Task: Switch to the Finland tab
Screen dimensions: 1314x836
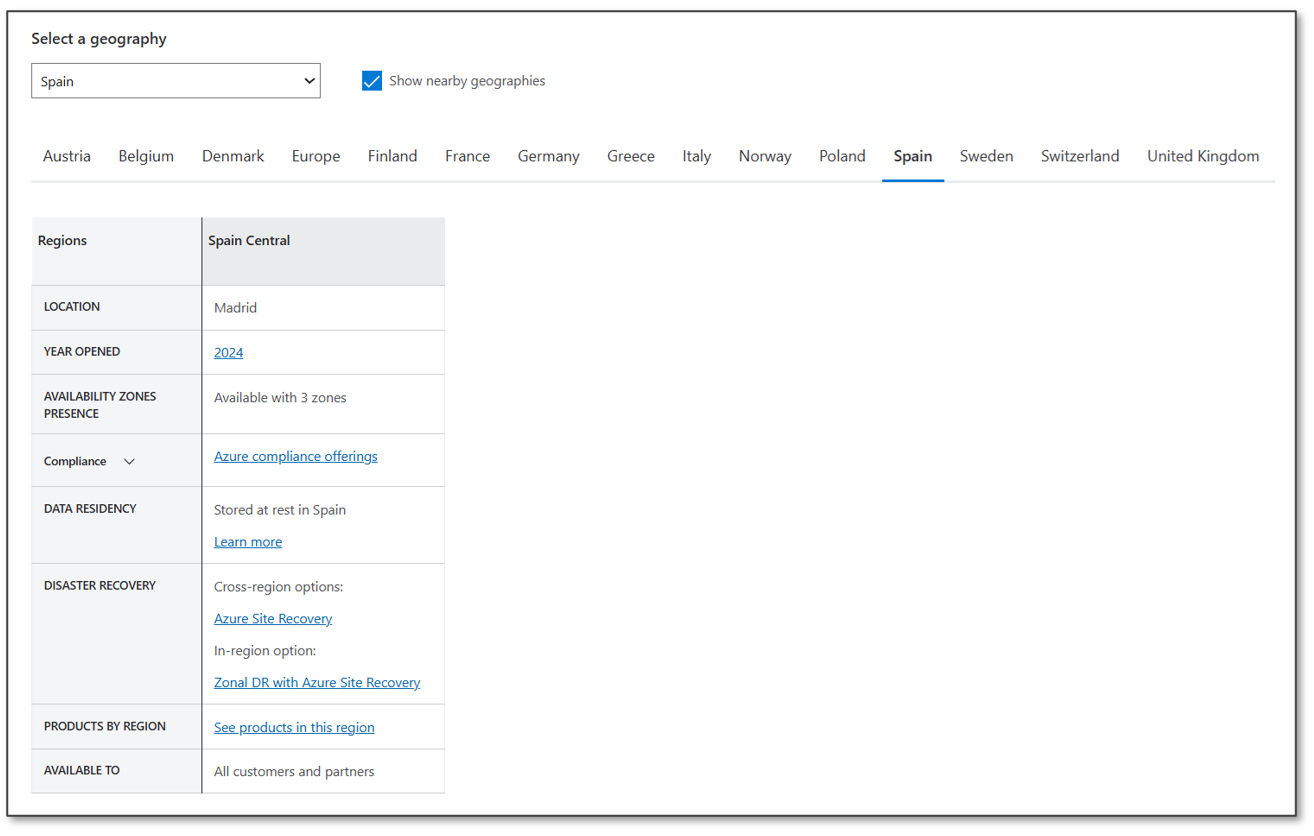Action: (x=392, y=156)
